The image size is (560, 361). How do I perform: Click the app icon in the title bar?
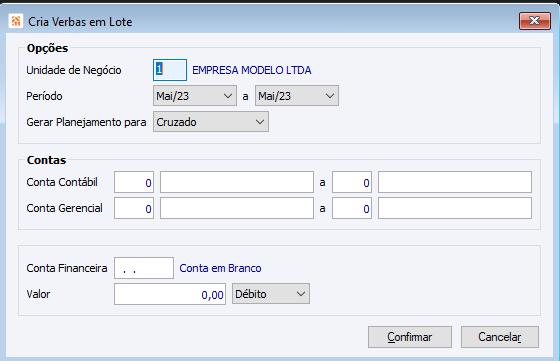[x=15, y=21]
